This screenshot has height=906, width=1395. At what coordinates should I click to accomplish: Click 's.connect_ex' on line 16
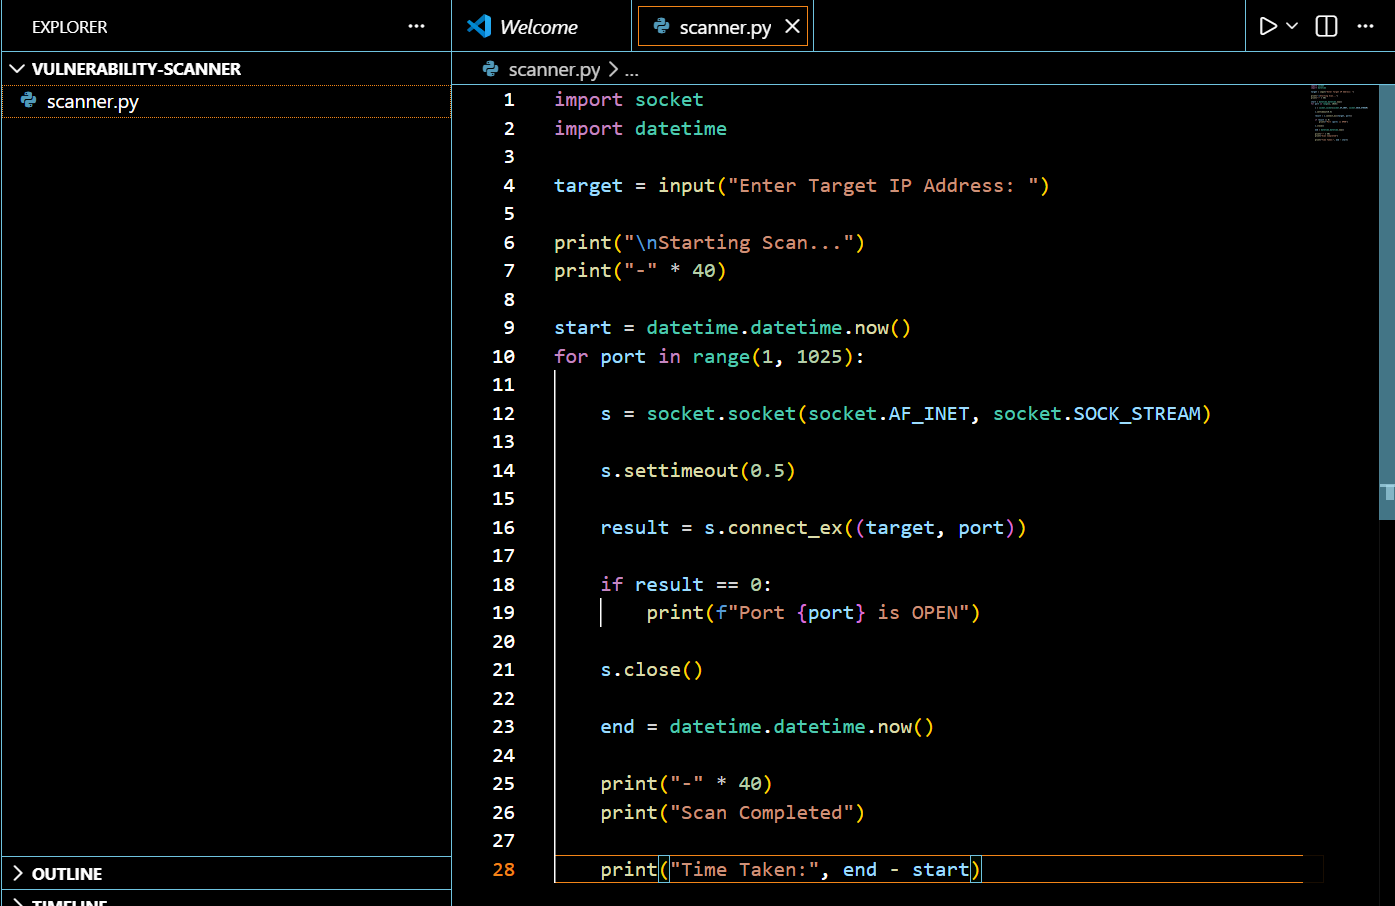773,528
